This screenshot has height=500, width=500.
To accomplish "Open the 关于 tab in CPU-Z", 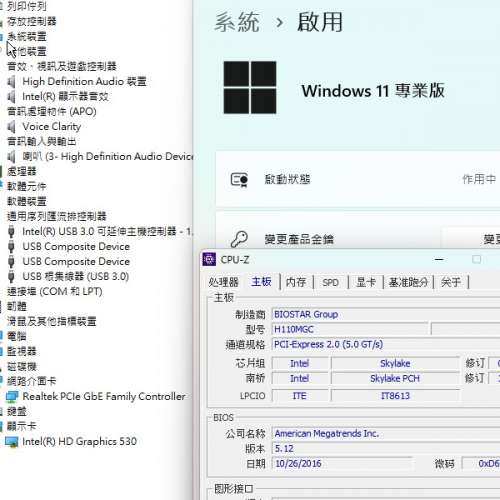I will 451,282.
